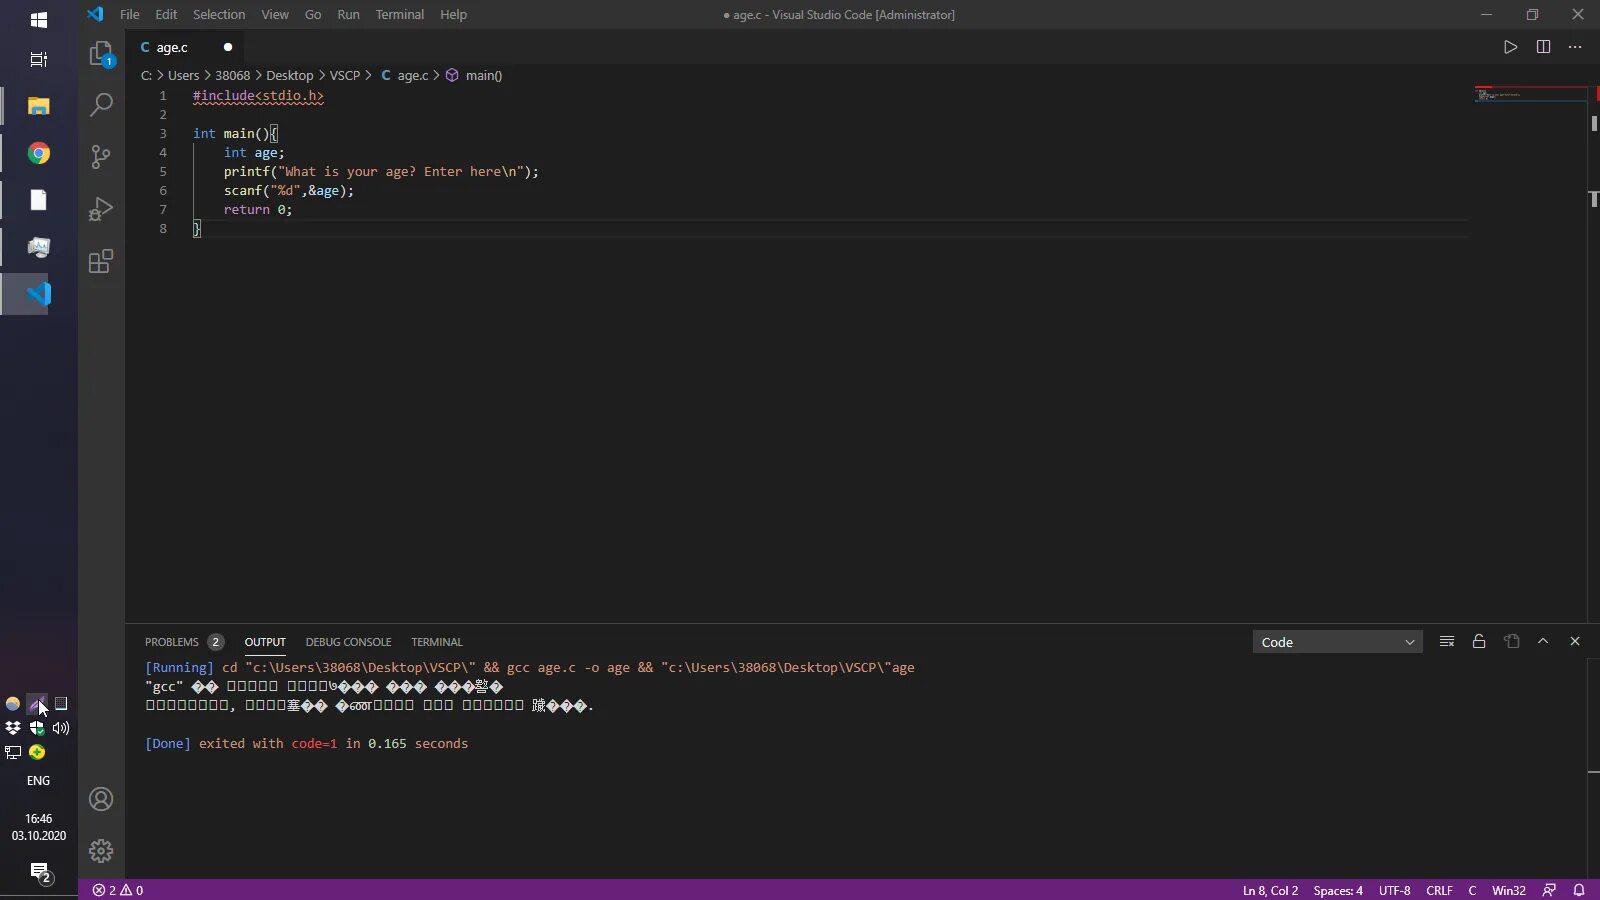Click Ln 8, Col 2 cursor position
This screenshot has width=1600, height=900.
pyautogui.click(x=1270, y=890)
